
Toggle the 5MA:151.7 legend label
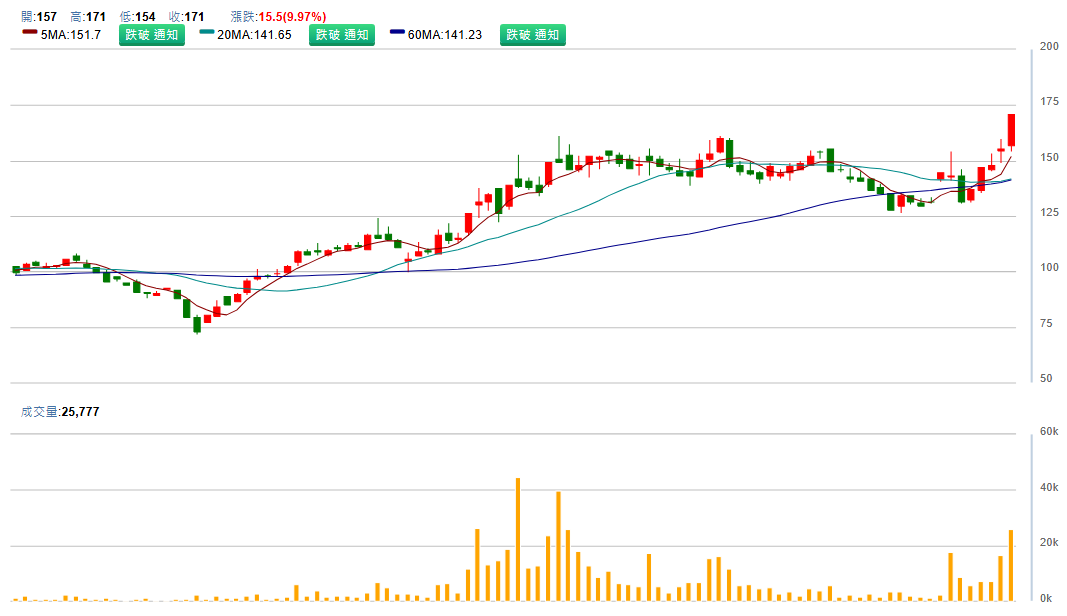[71, 35]
